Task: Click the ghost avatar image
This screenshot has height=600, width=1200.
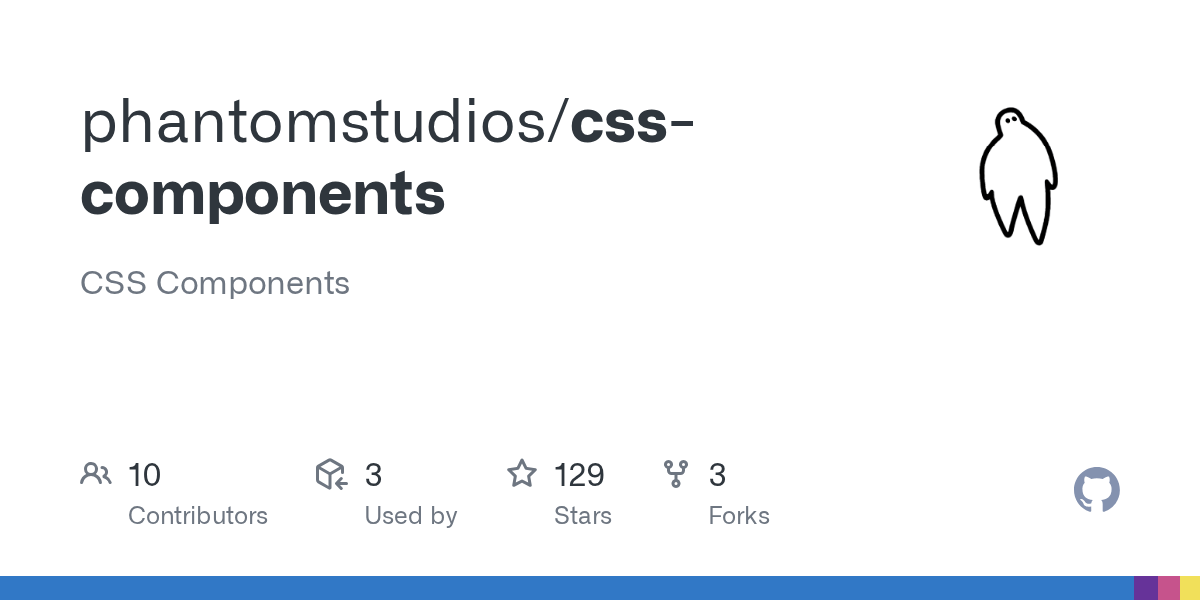Action: point(1018,176)
